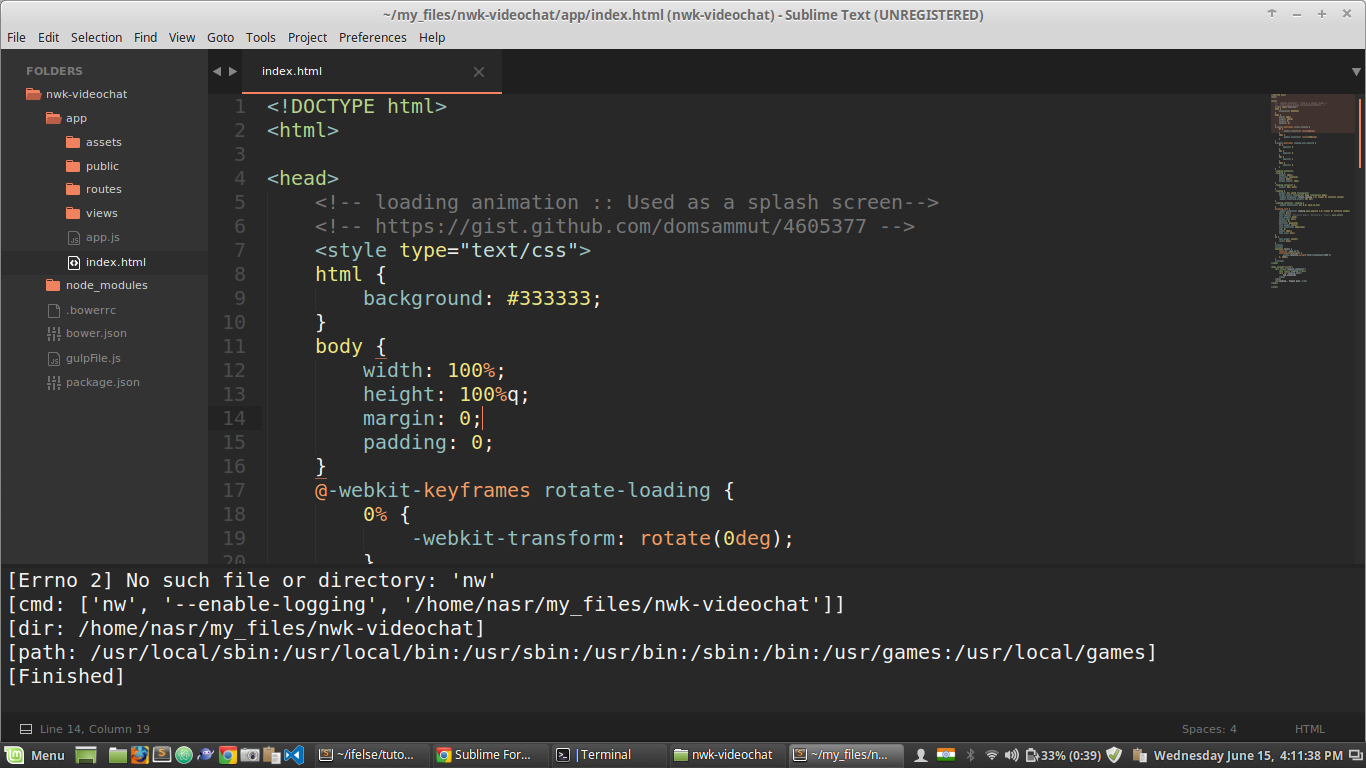The height and width of the screenshot is (768, 1366).
Task: Click the index.html file icon in sidebar
Action: pyautogui.click(x=73, y=262)
